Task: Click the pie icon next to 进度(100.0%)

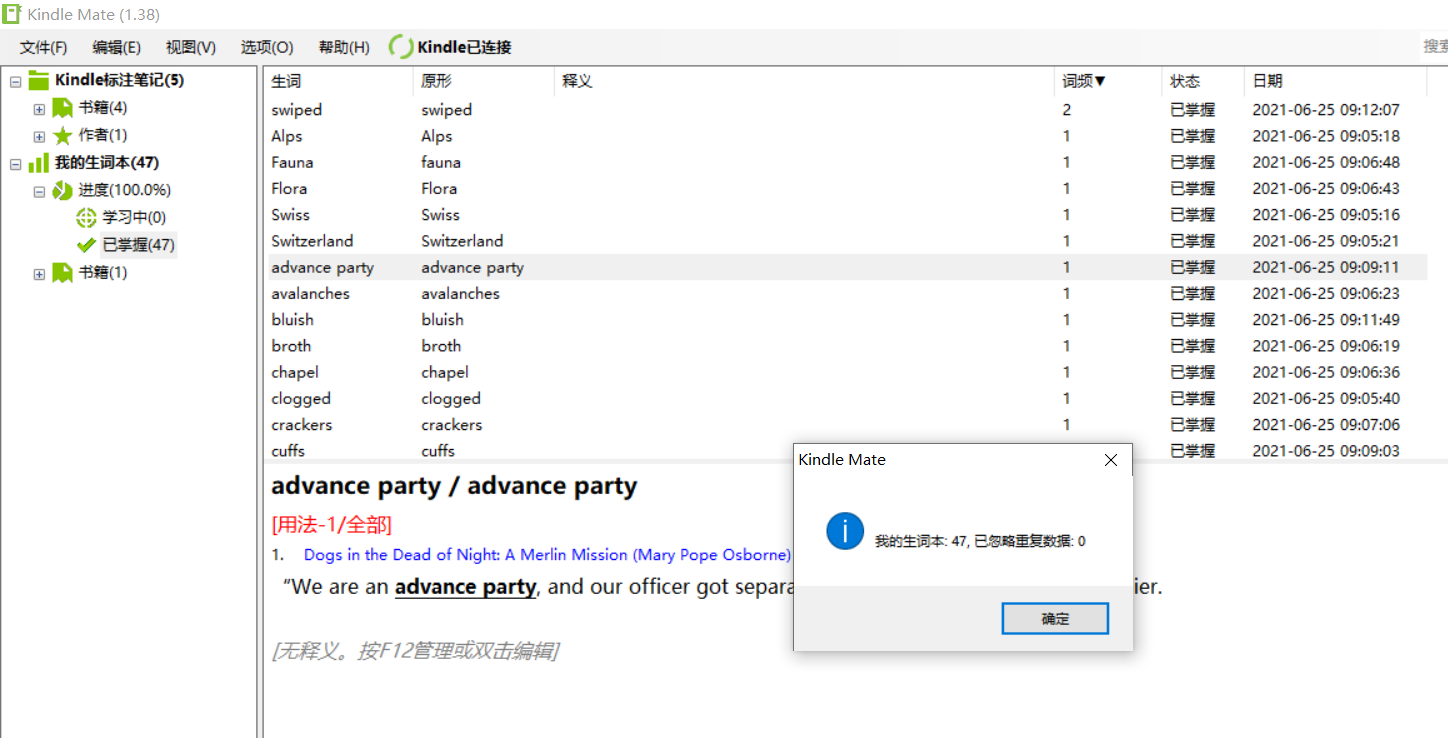Action: (63, 190)
